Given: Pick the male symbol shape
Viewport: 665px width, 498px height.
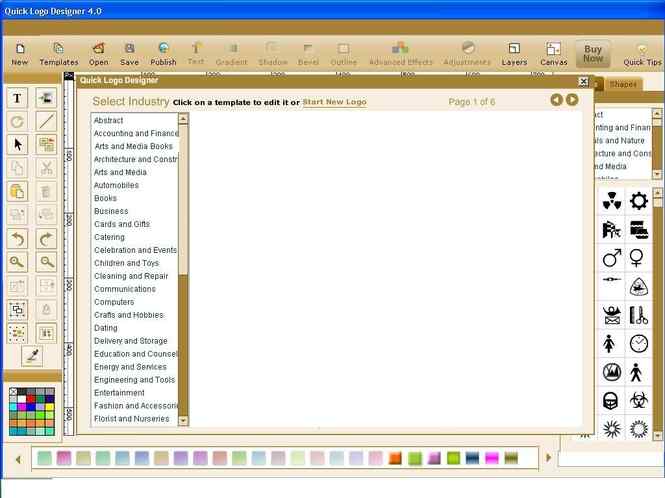Looking at the screenshot, I should pyautogui.click(x=612, y=257).
